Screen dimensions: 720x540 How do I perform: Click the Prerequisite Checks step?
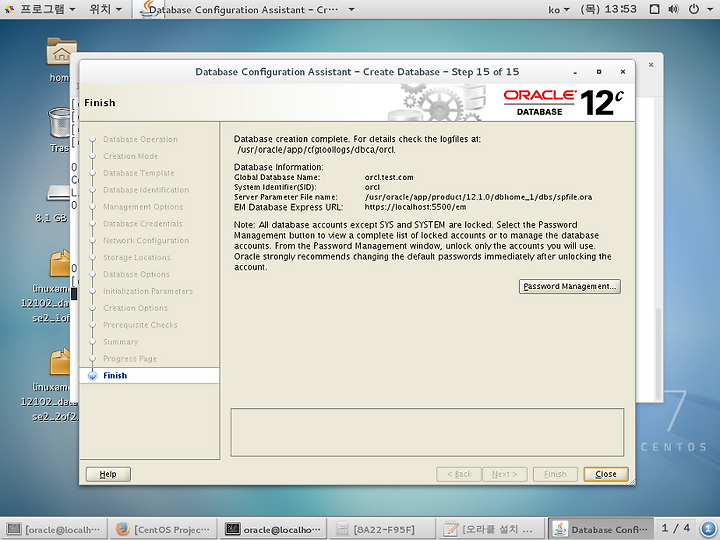pyautogui.click(x=140, y=325)
